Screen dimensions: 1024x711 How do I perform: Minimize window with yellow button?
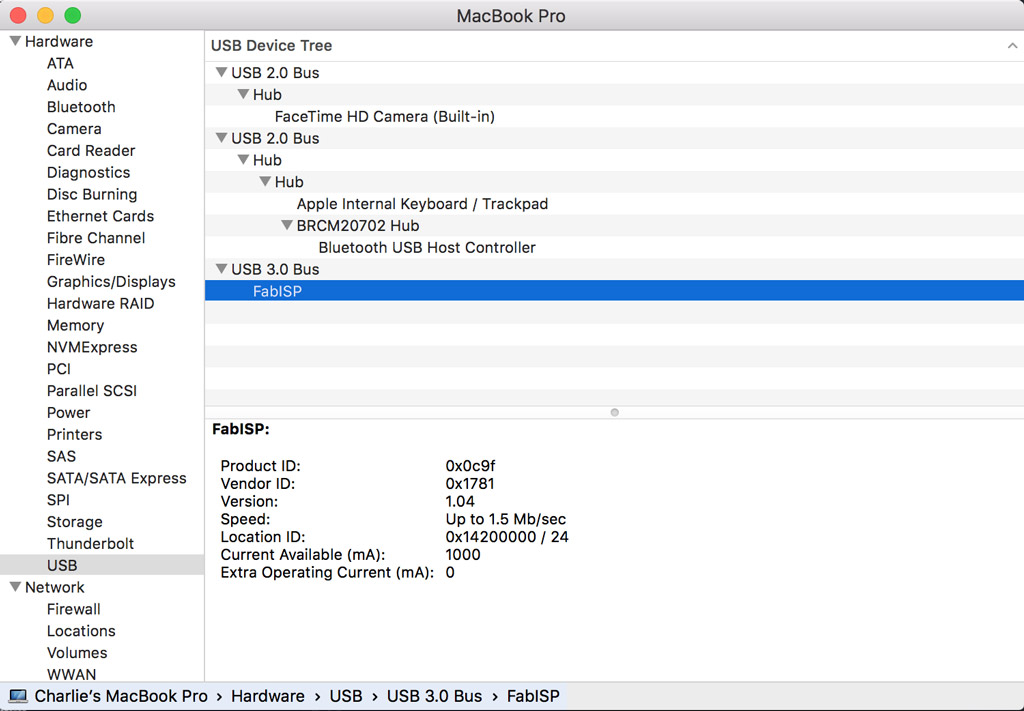[46, 15]
